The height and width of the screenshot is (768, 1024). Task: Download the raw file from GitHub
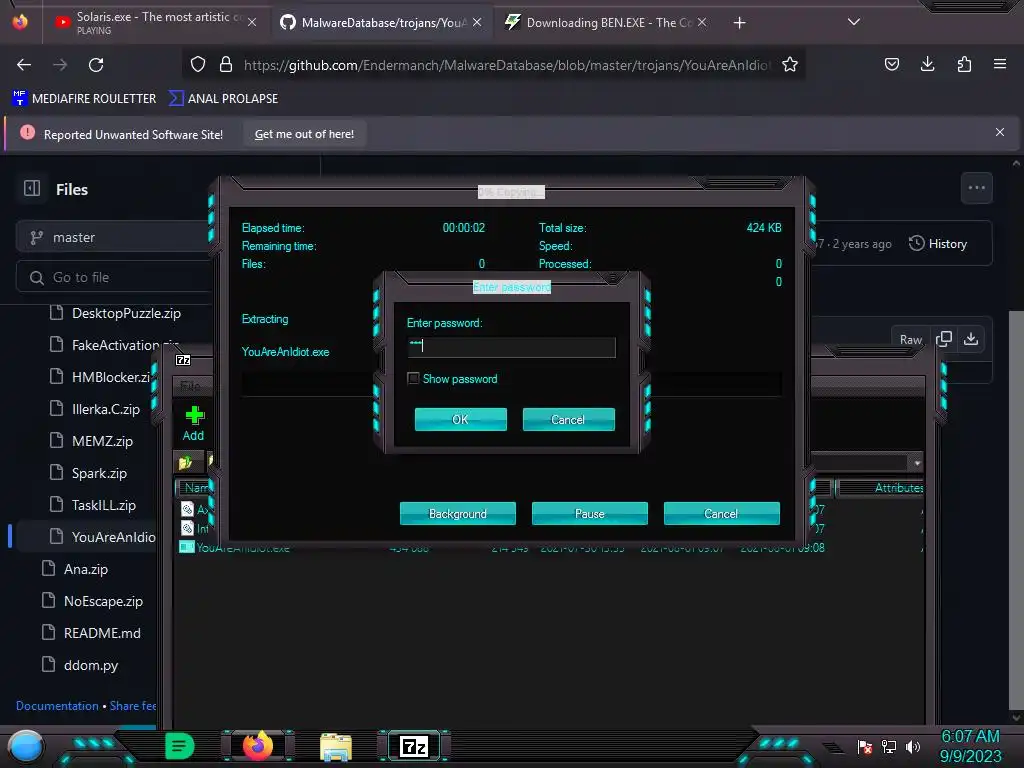click(971, 338)
